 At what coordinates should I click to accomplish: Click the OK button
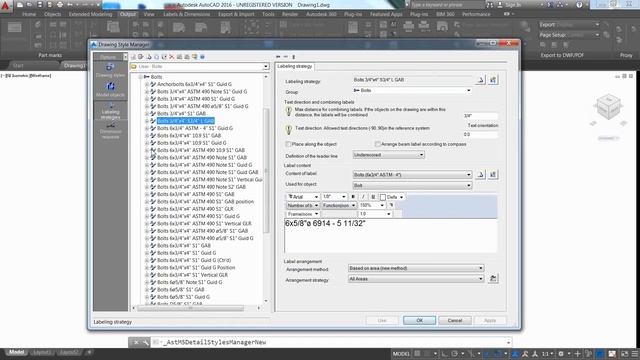click(419, 320)
